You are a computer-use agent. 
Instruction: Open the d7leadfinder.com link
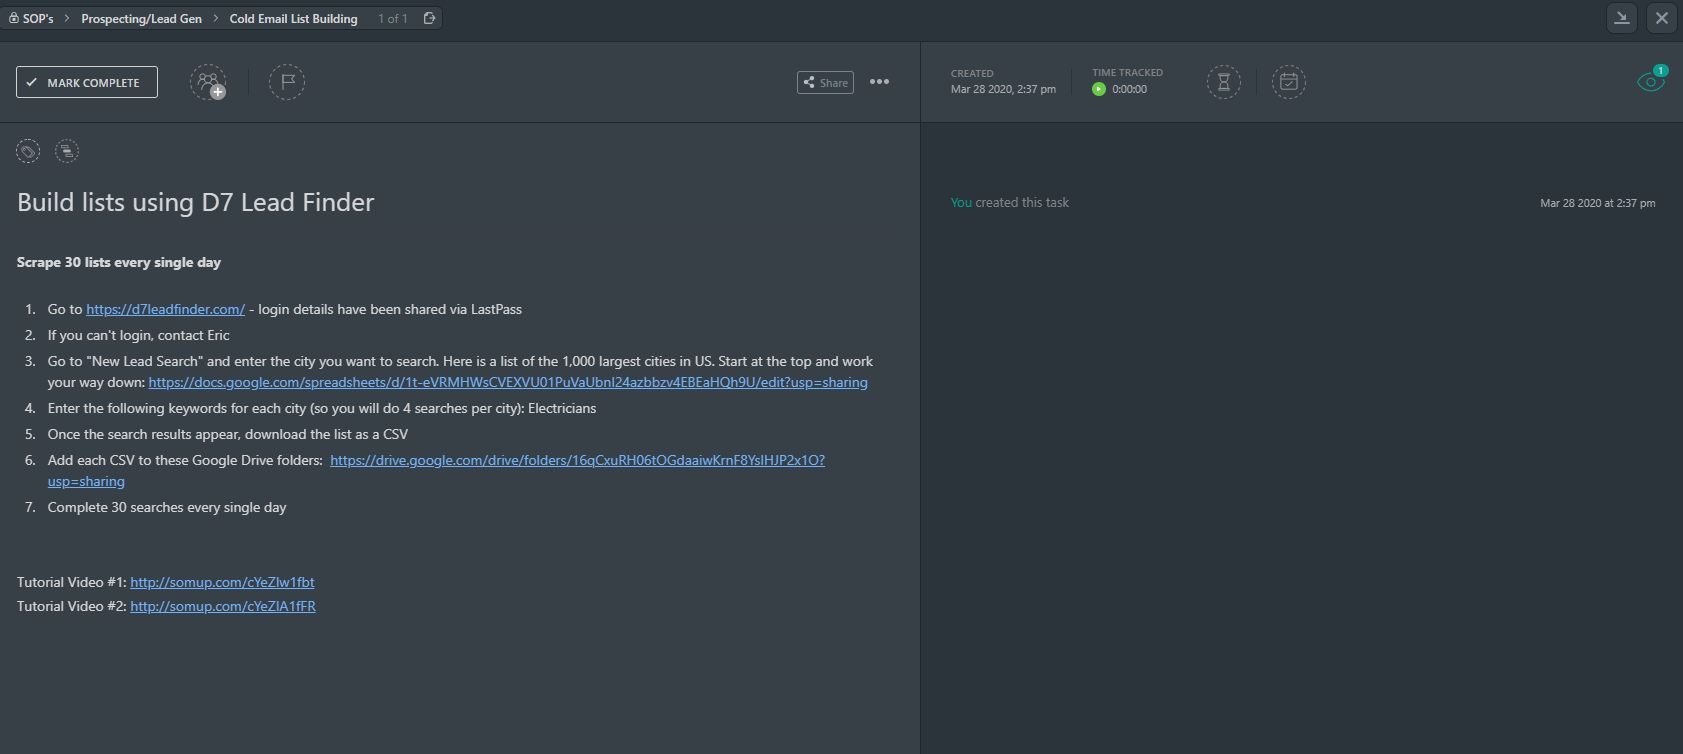click(x=165, y=309)
